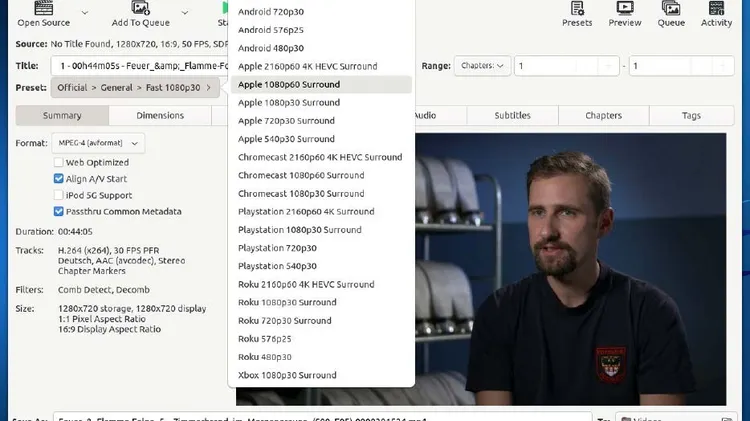Select Xbox 1080p30 Surround preset

[321, 375]
